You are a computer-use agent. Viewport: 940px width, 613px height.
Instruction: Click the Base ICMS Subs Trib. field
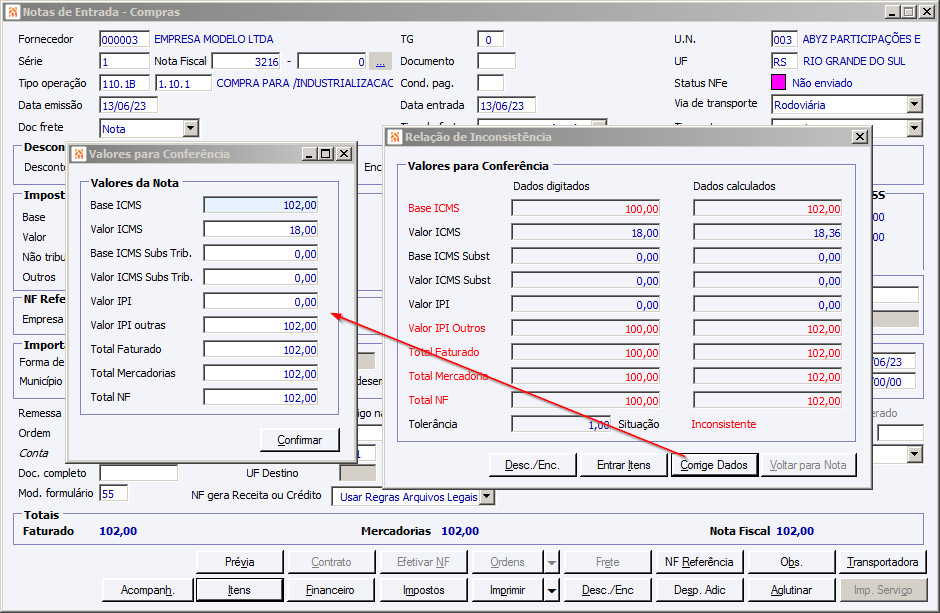point(261,253)
